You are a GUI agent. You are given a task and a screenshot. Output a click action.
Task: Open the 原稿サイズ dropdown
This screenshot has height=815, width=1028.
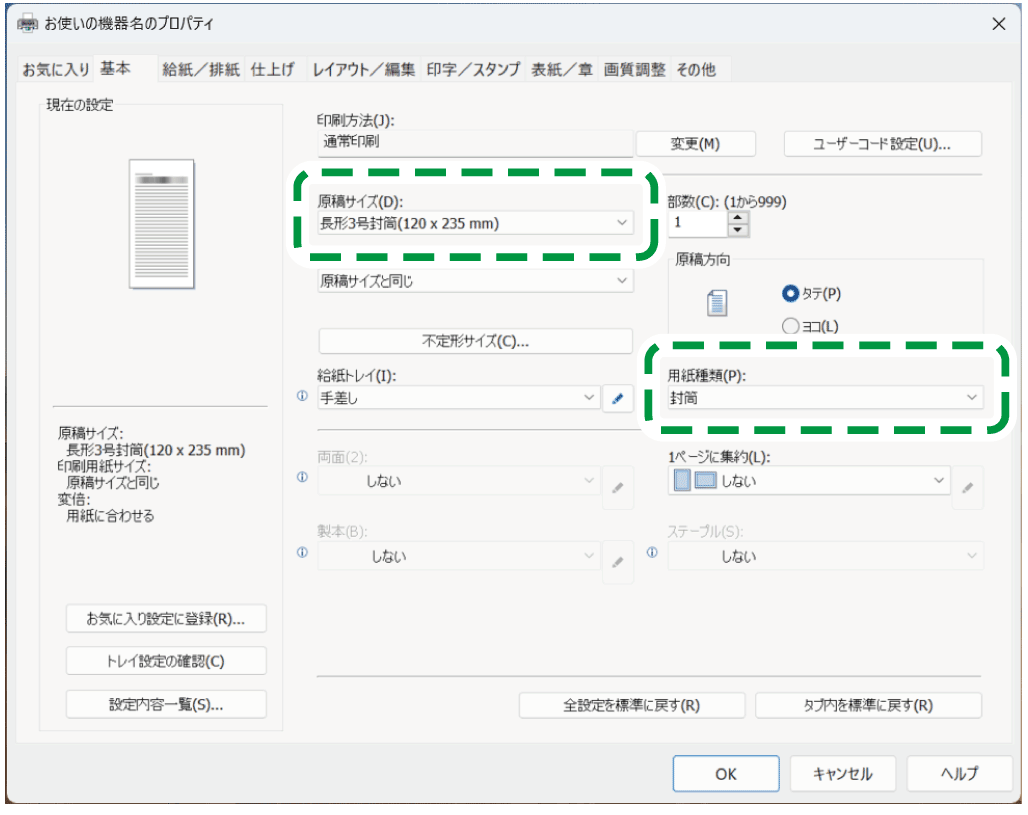pyautogui.click(x=475, y=223)
